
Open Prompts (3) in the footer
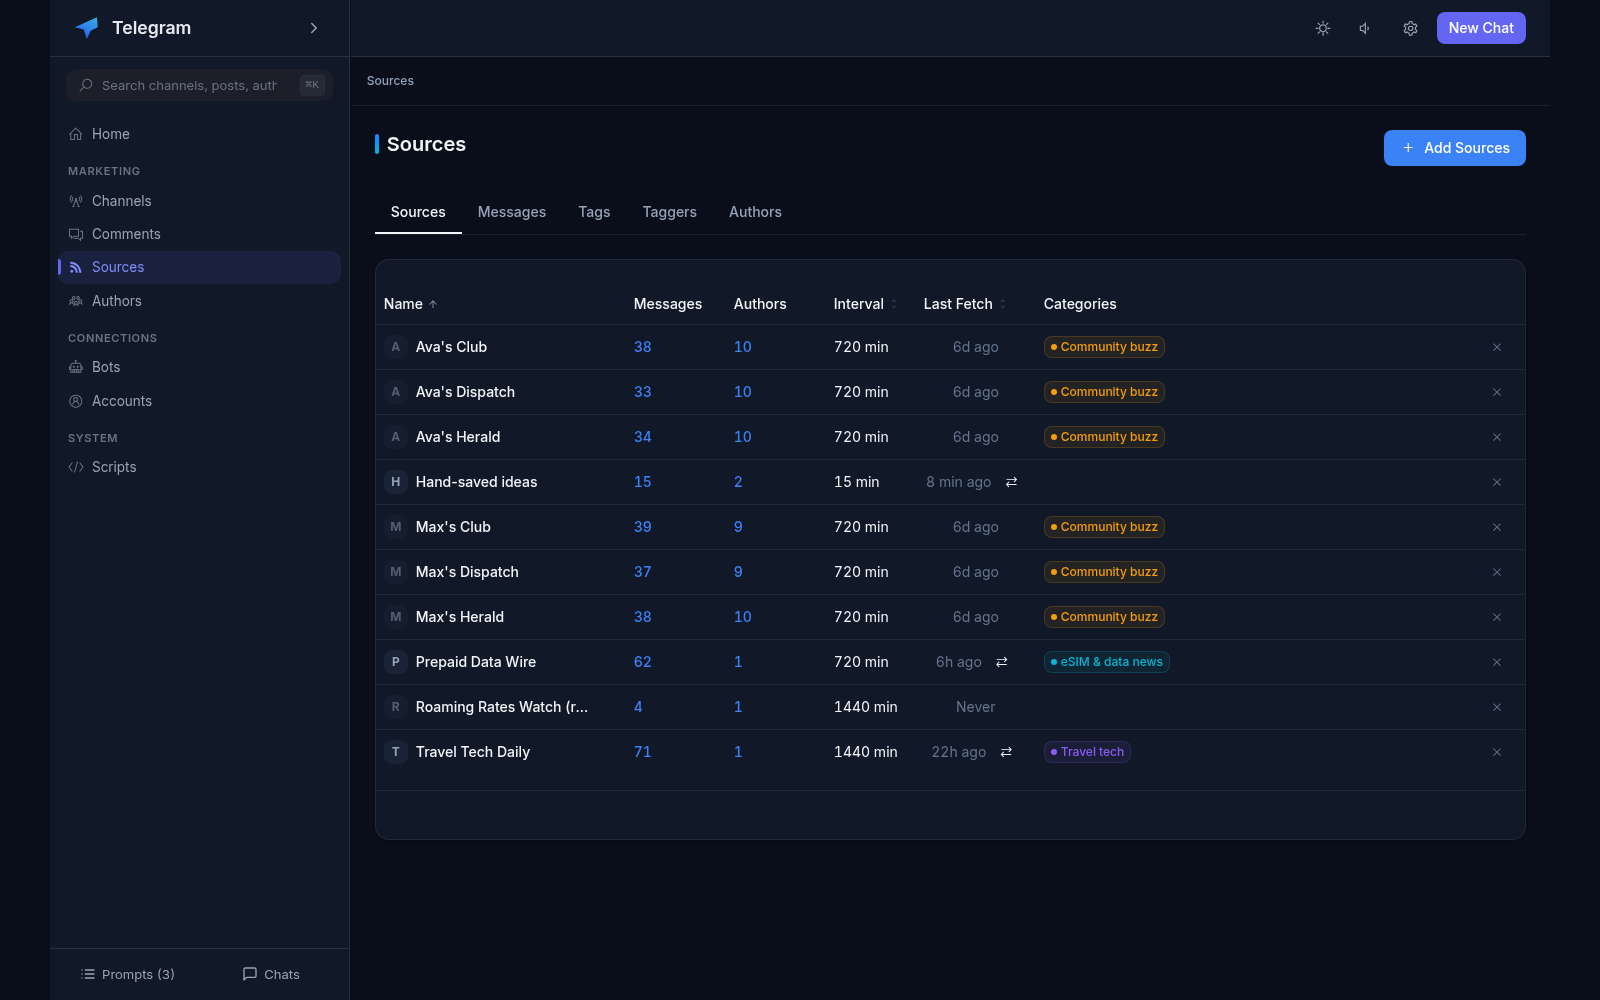[128, 974]
